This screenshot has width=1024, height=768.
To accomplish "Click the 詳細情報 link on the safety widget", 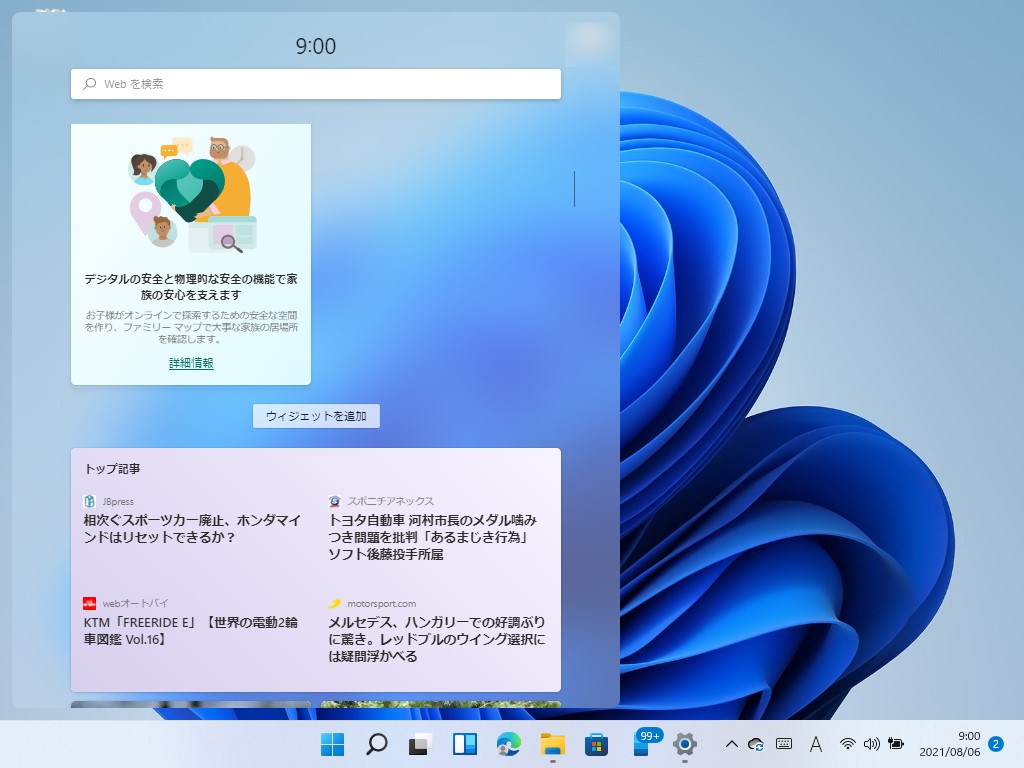I will tap(190, 362).
